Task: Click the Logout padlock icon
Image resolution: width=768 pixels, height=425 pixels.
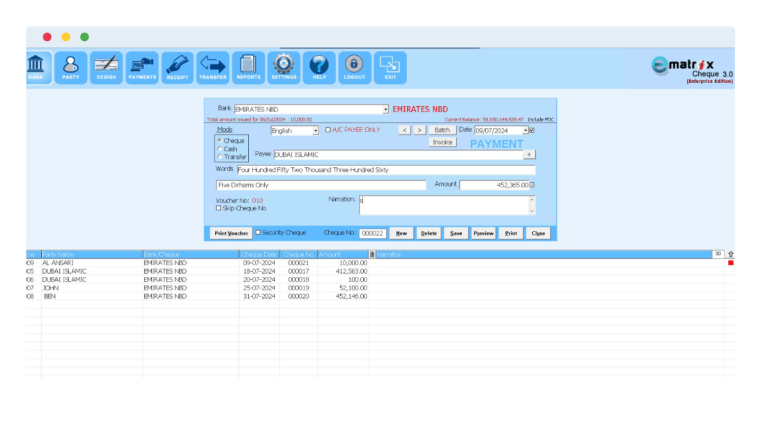Action: pyautogui.click(x=354, y=66)
